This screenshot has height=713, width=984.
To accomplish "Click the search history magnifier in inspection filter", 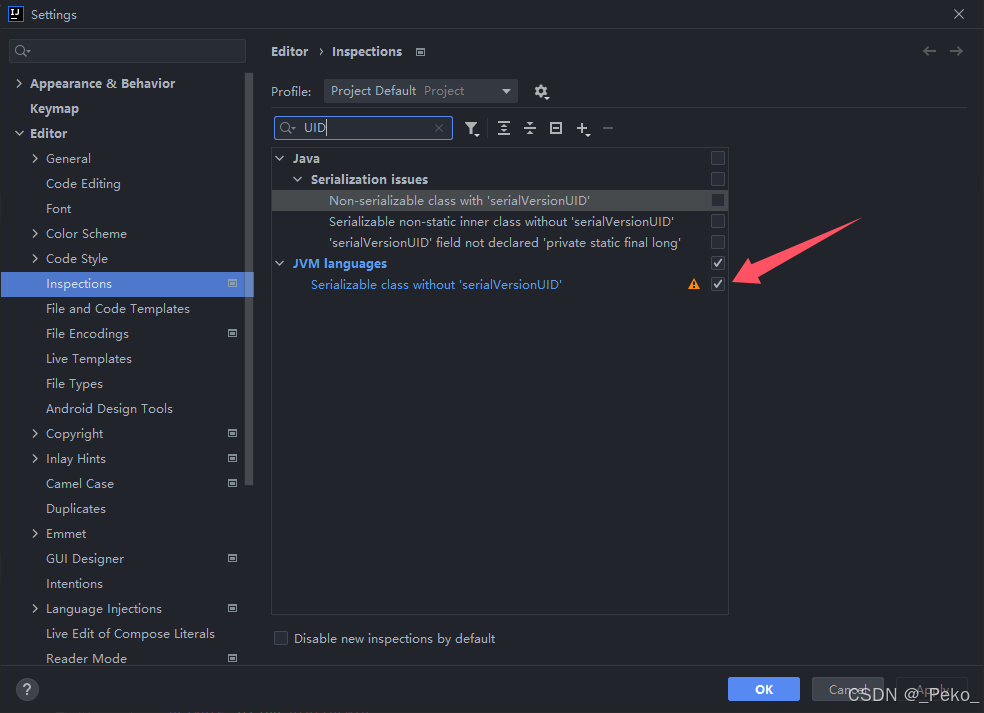I will pyautogui.click(x=288, y=128).
